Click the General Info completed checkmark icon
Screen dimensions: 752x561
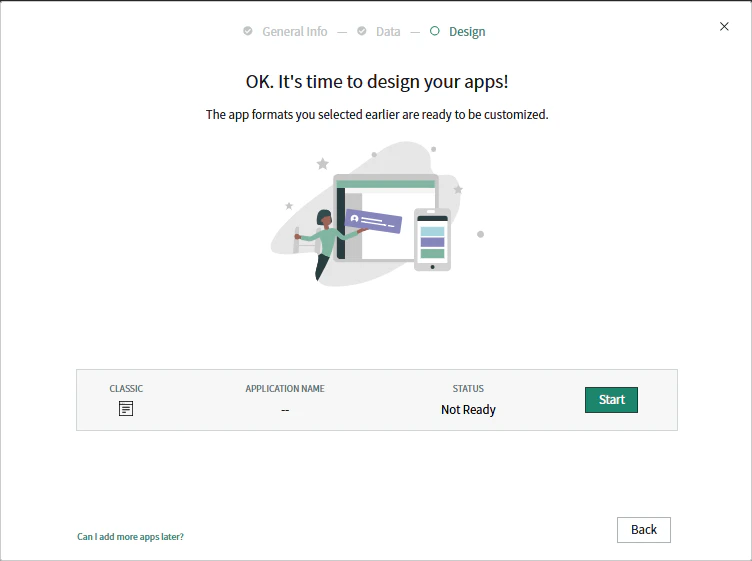247,31
